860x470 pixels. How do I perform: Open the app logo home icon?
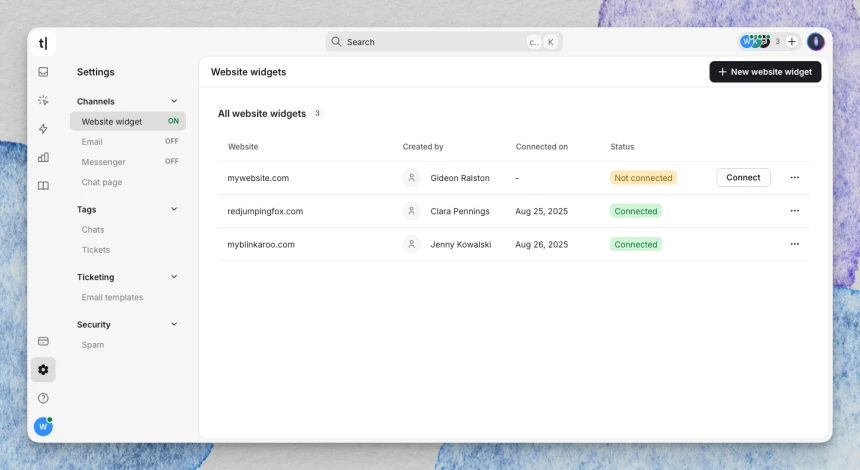[x=43, y=43]
